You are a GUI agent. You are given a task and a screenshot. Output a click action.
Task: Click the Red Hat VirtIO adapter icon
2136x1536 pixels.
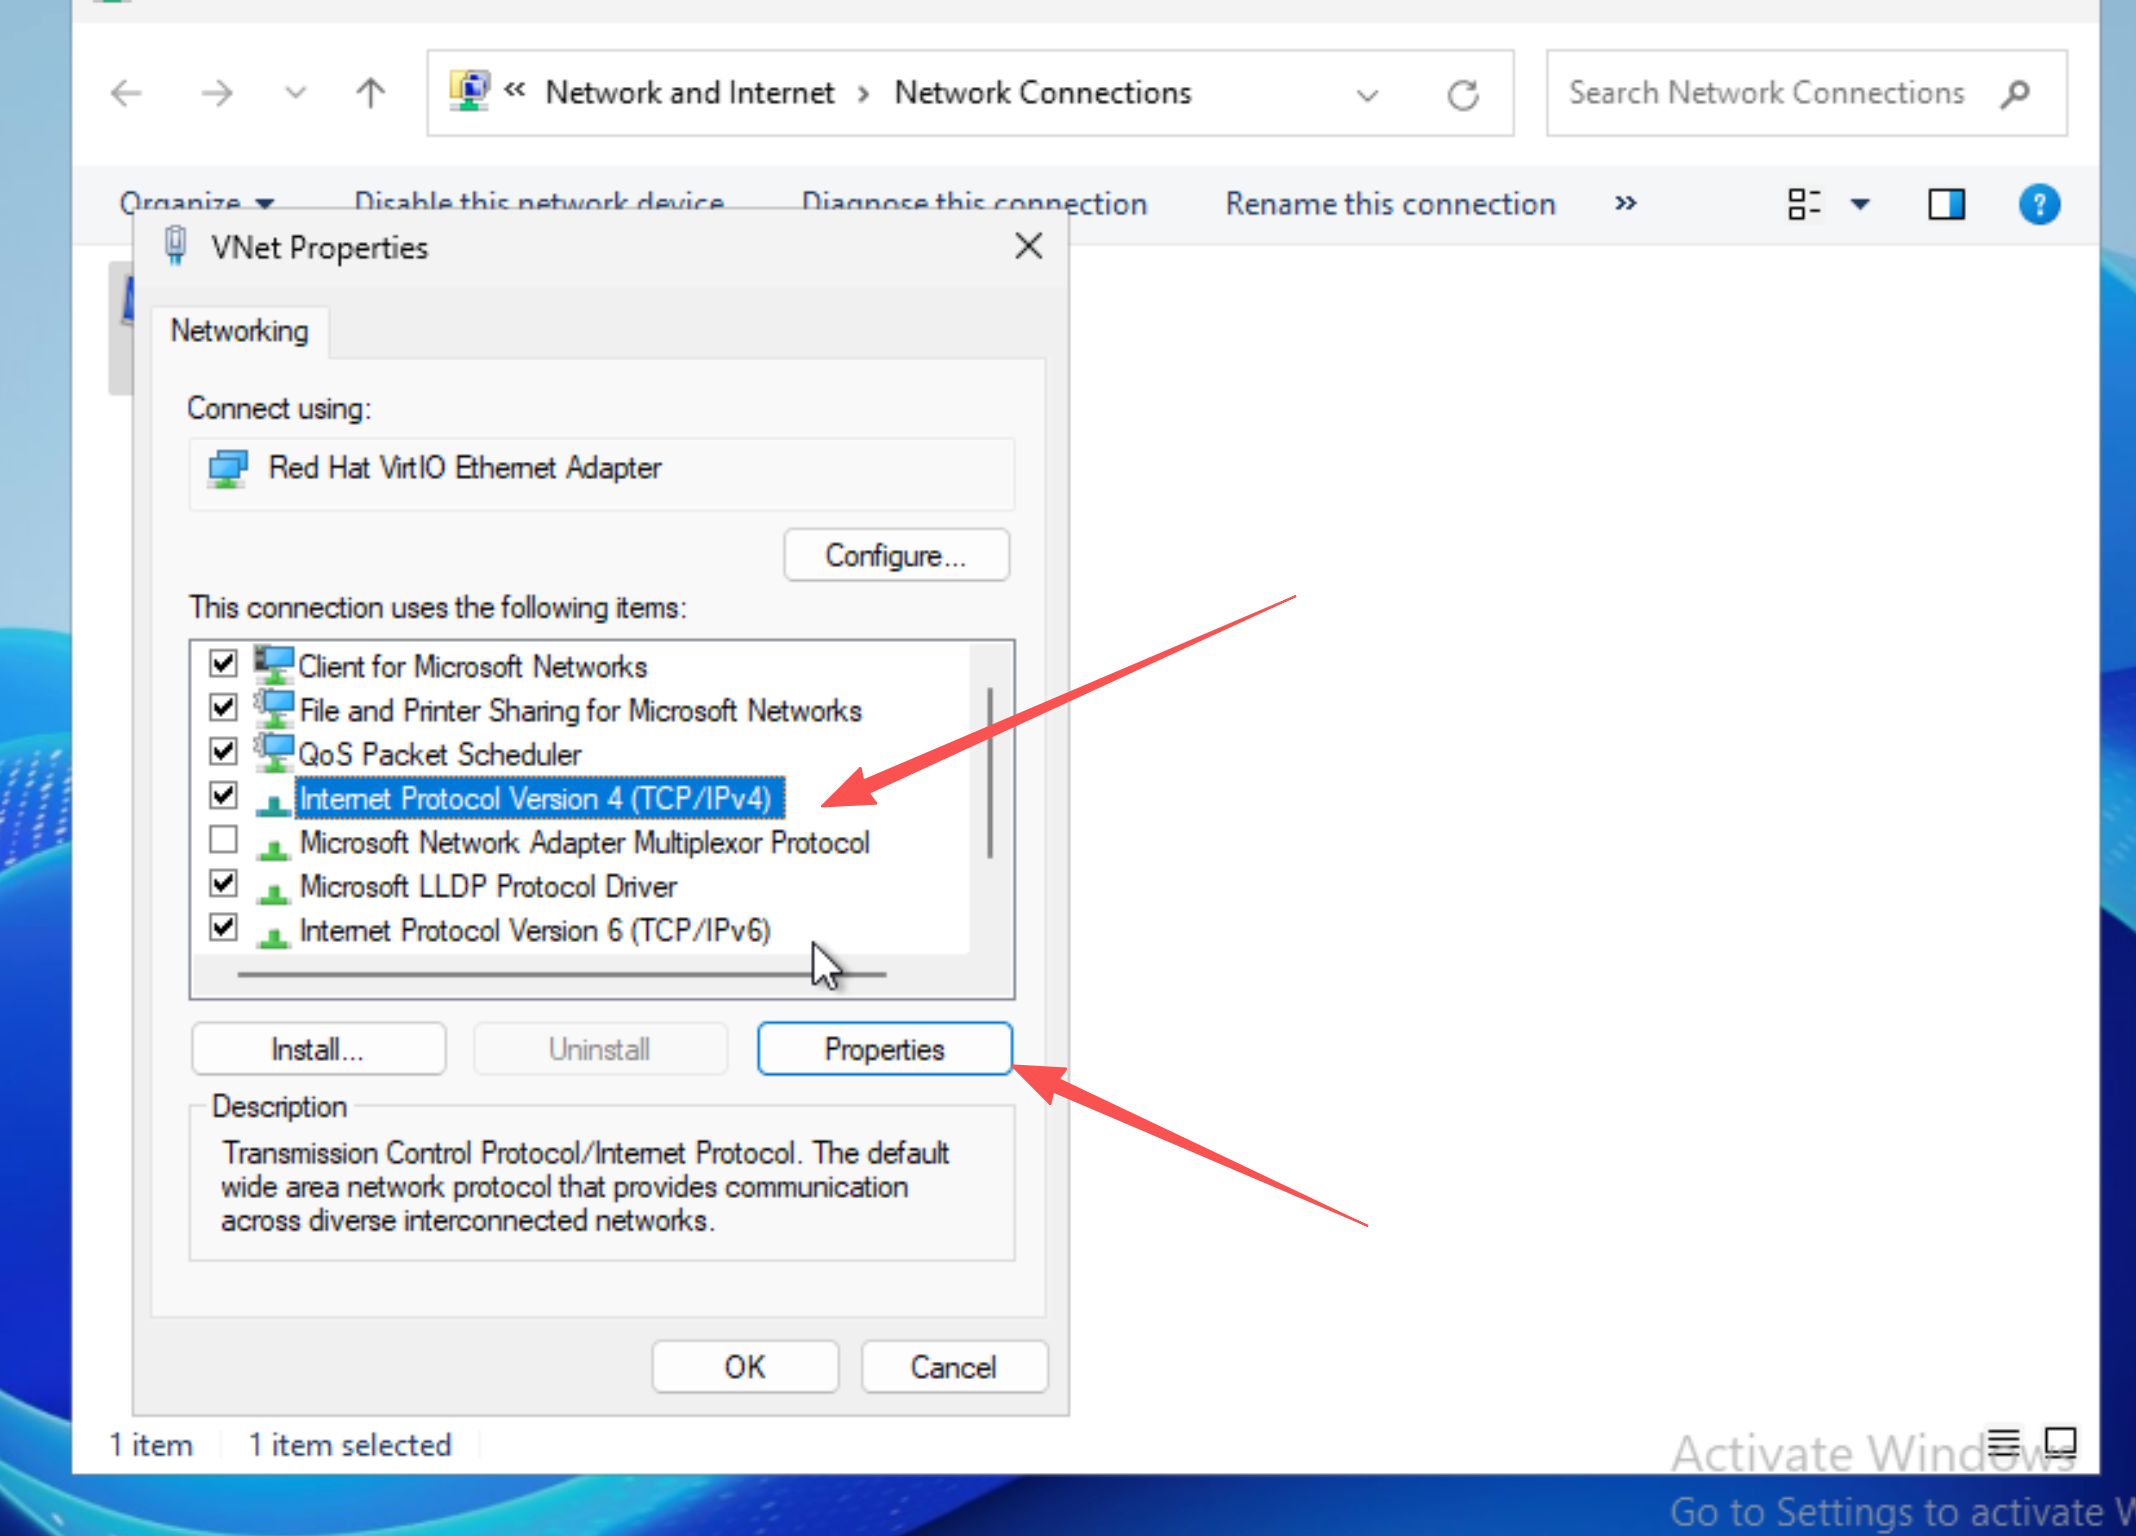point(227,468)
